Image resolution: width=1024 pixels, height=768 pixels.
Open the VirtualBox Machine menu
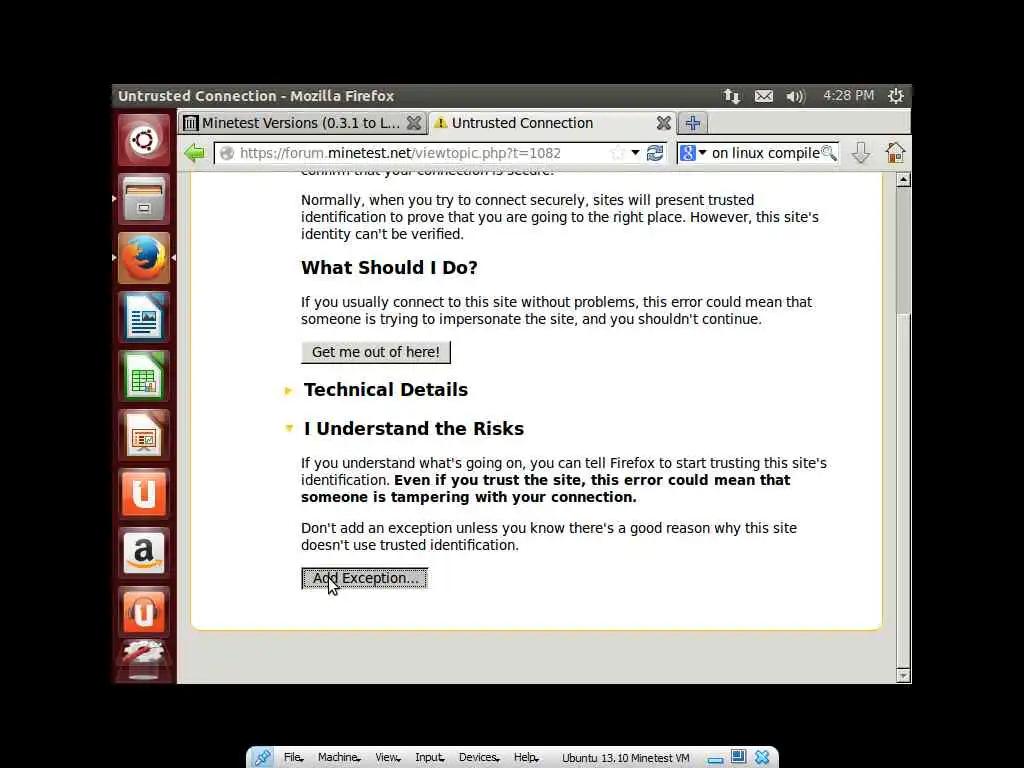click(x=339, y=758)
